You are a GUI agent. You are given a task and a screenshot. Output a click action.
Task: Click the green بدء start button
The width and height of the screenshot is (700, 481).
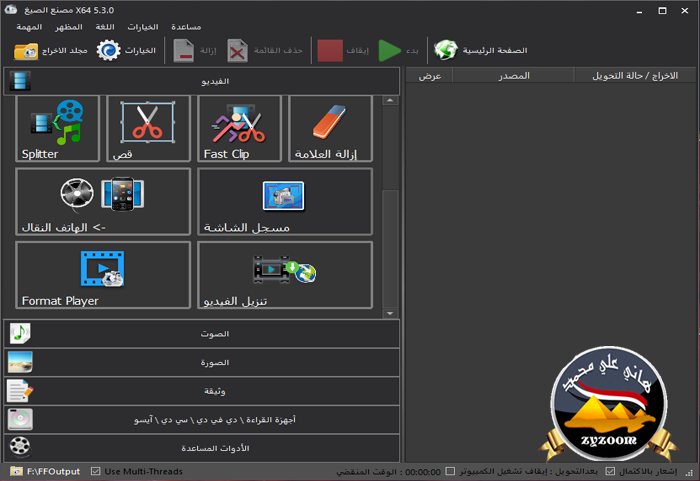point(398,50)
